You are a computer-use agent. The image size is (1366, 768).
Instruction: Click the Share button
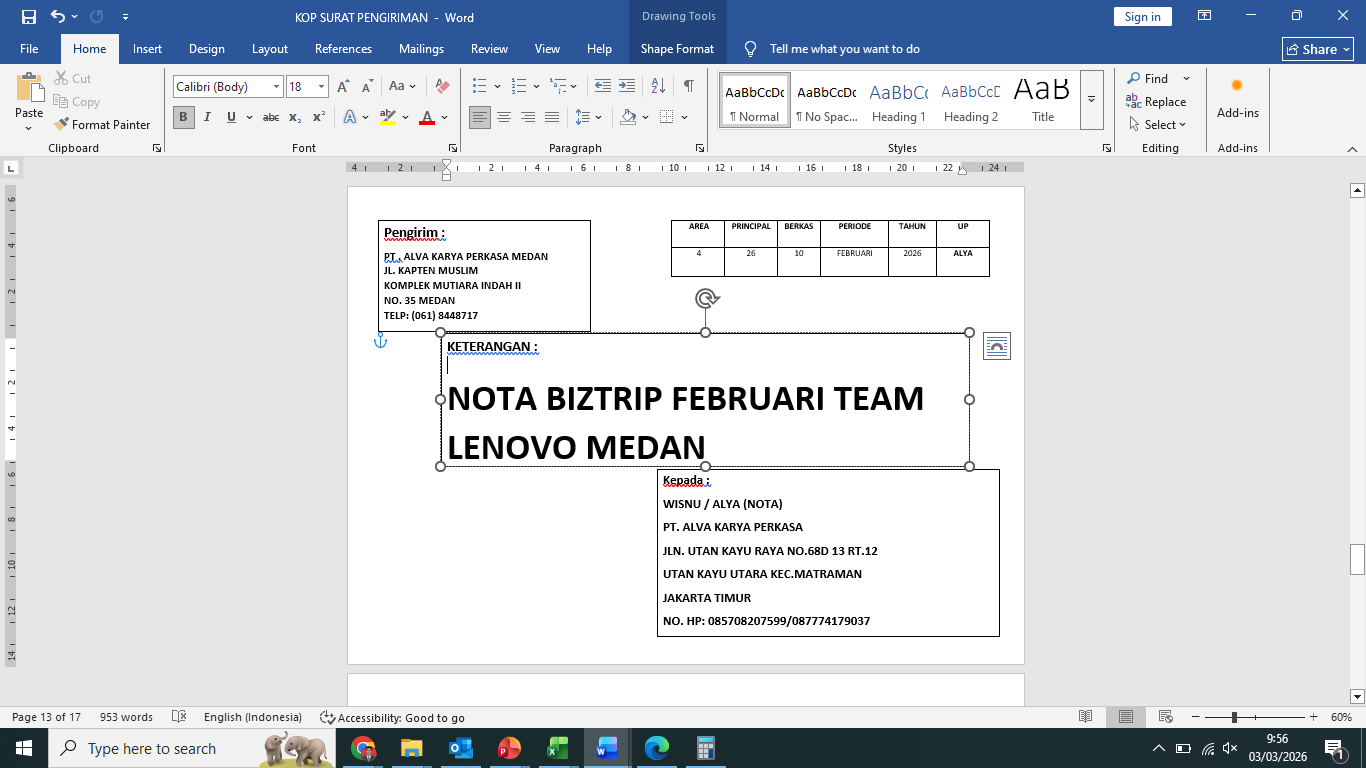(x=1317, y=49)
